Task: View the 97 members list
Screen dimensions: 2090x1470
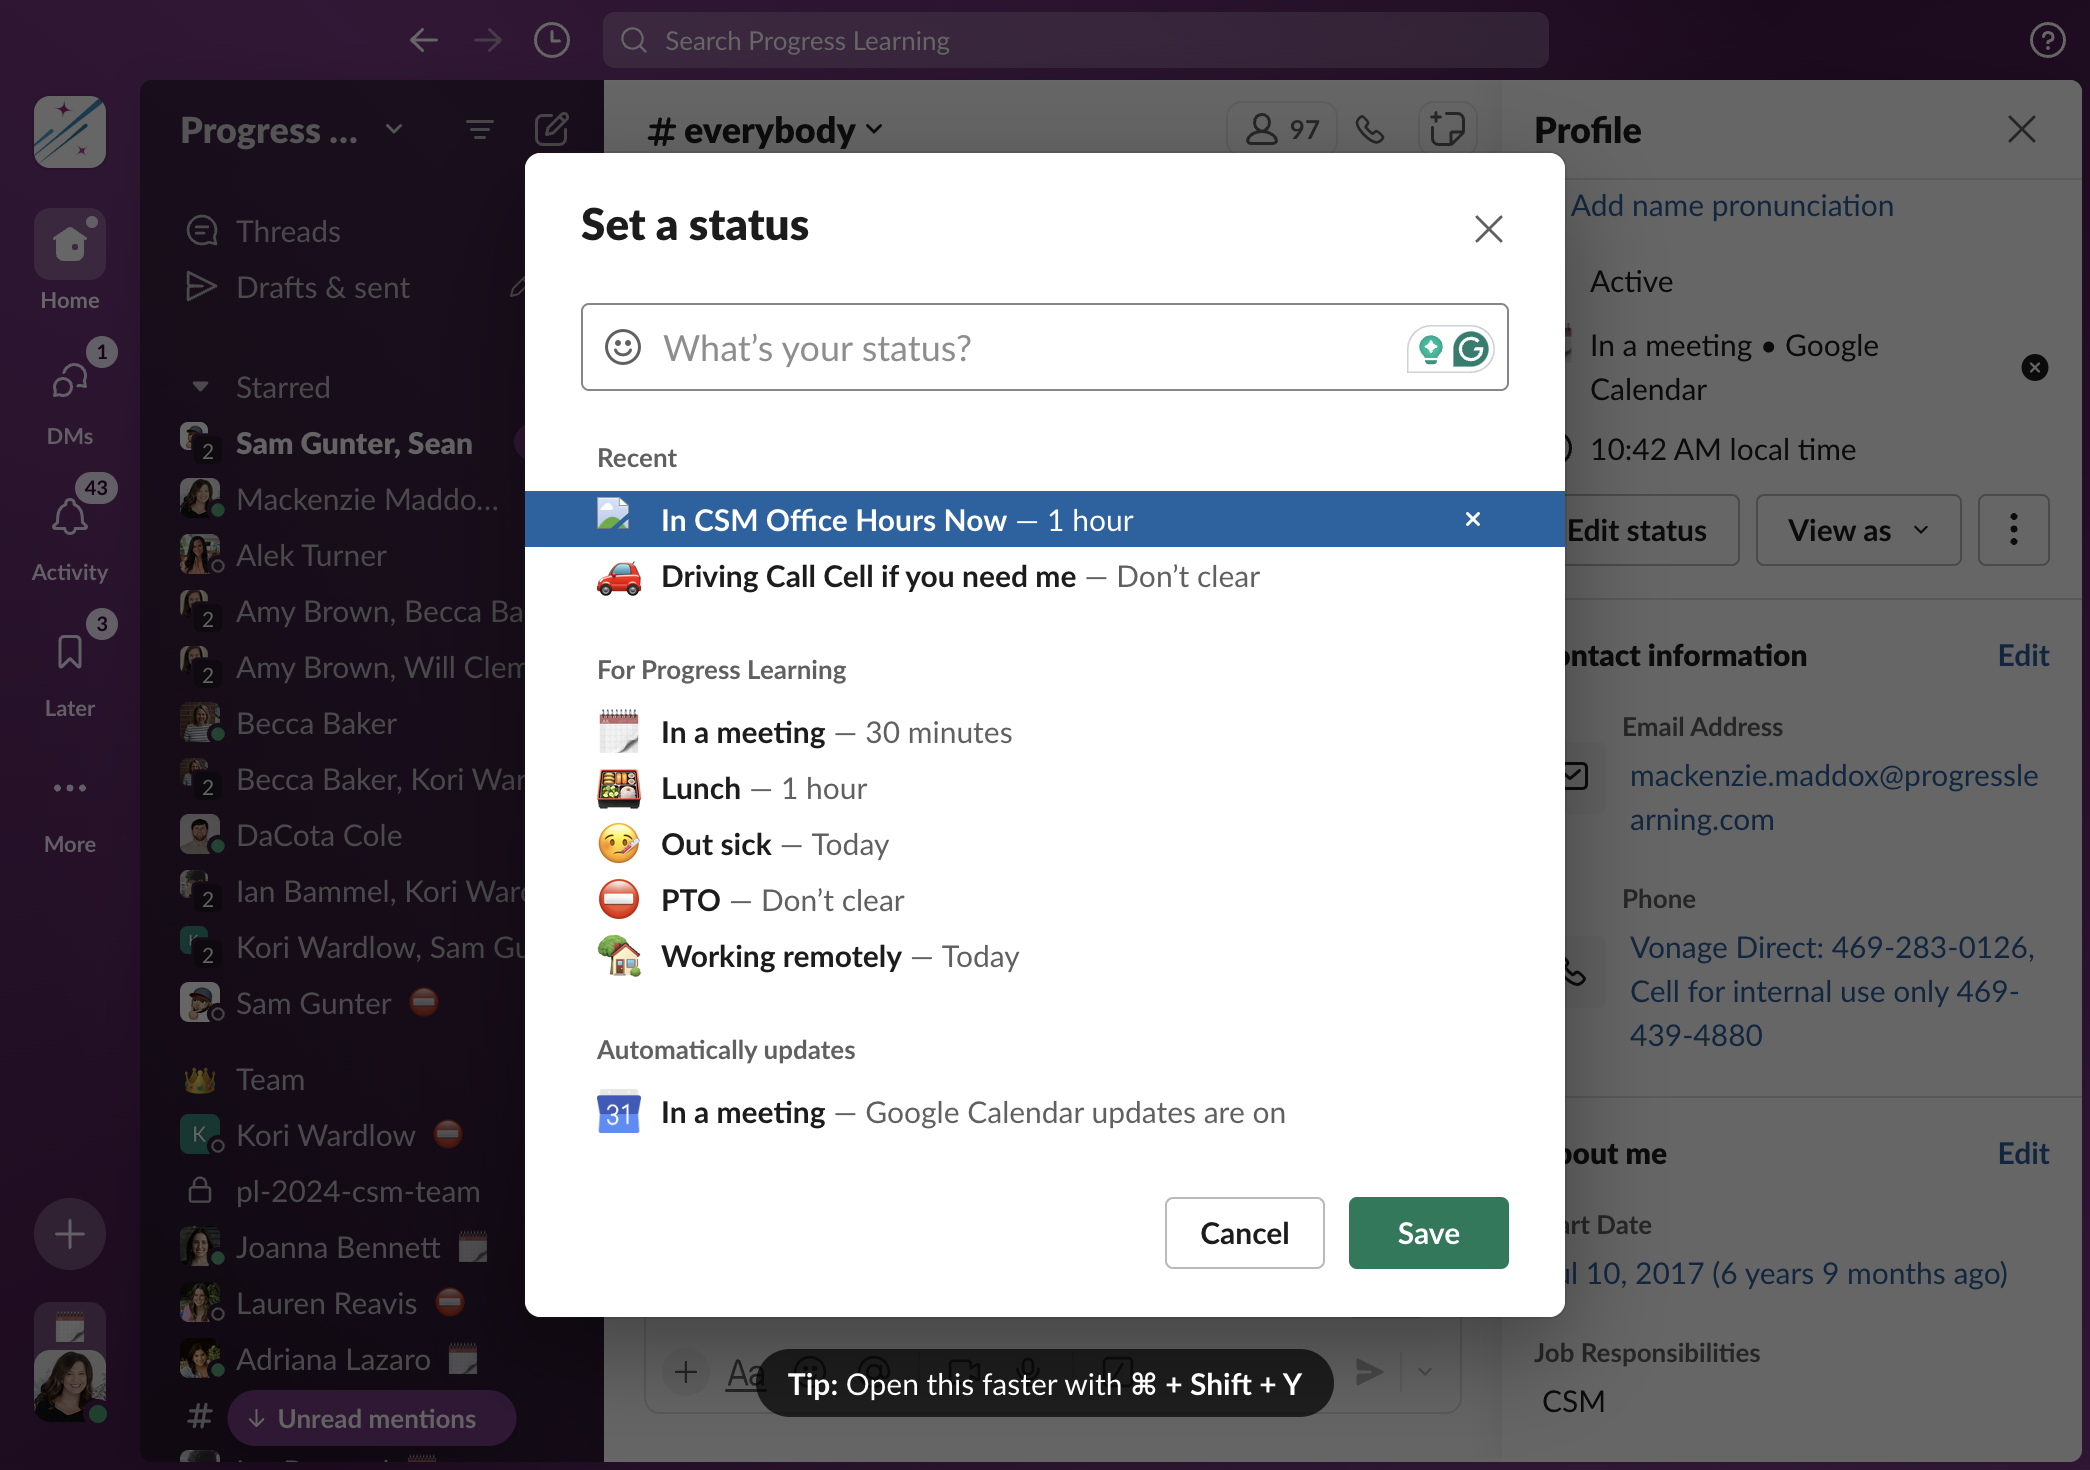Action: [x=1282, y=130]
